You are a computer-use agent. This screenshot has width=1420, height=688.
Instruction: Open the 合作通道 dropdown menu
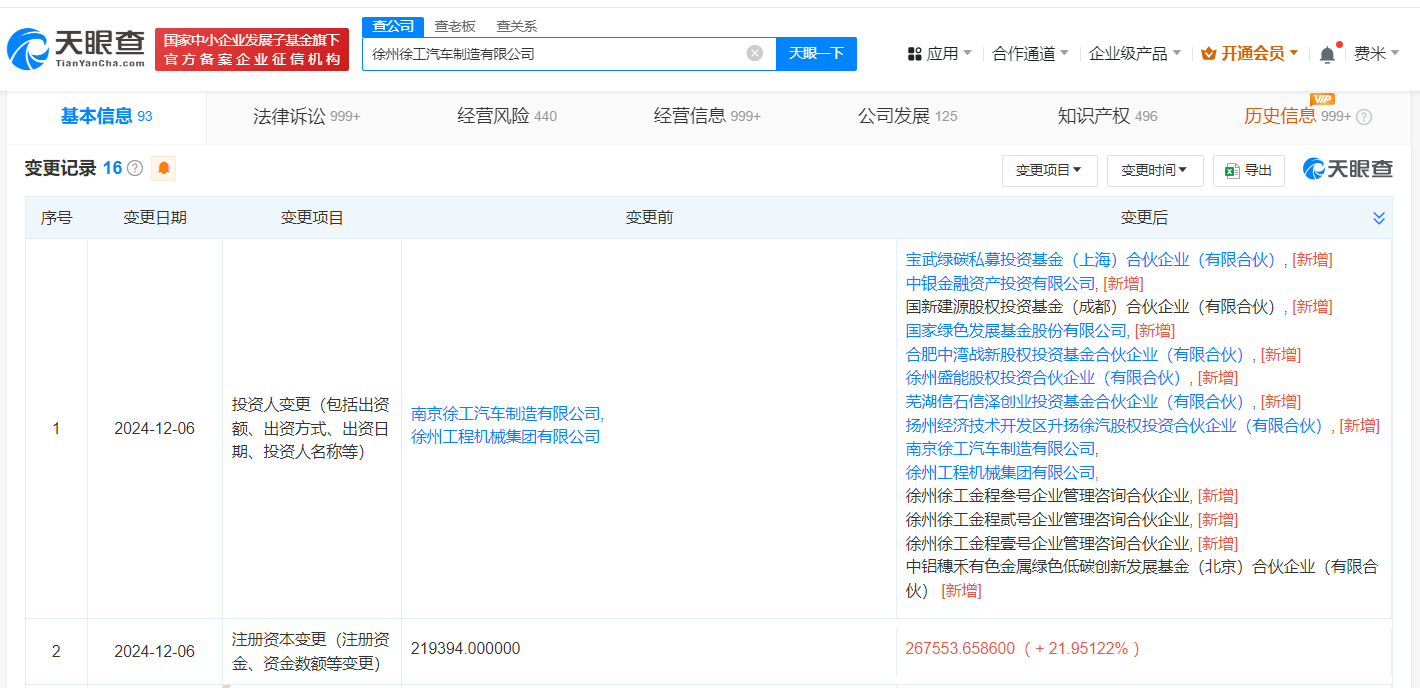coord(1030,54)
